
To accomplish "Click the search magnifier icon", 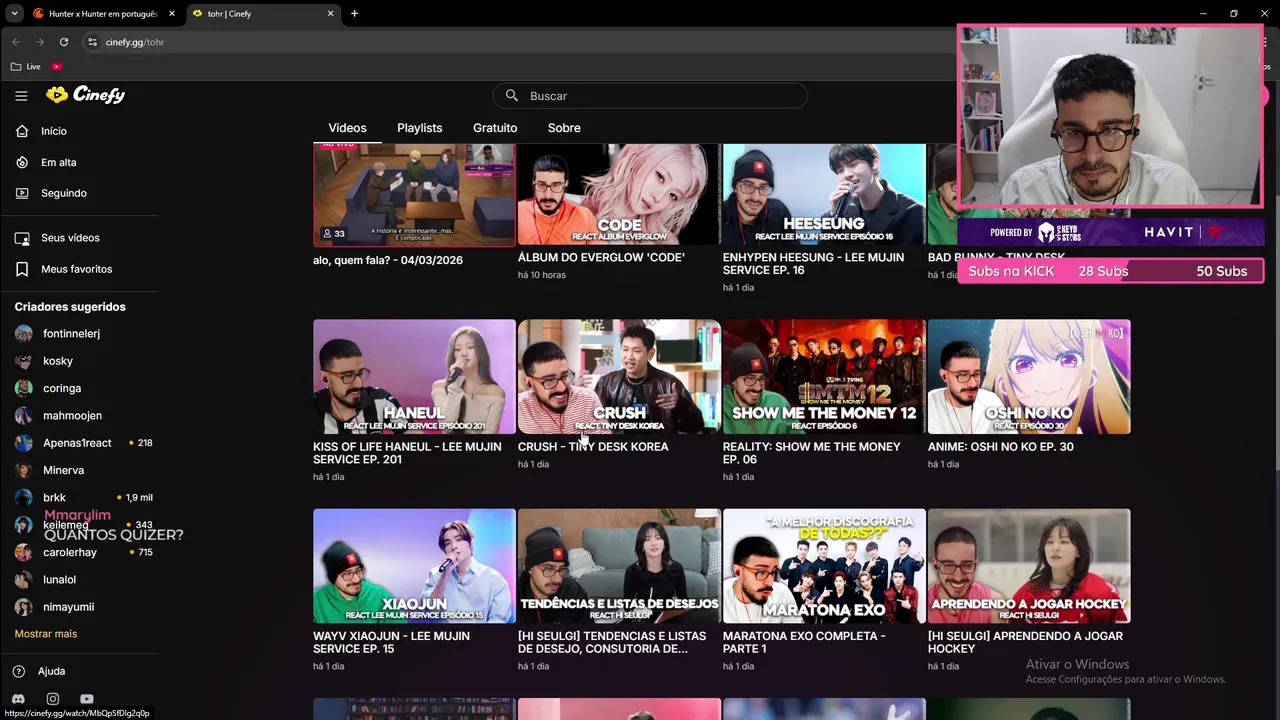I will pyautogui.click(x=511, y=96).
